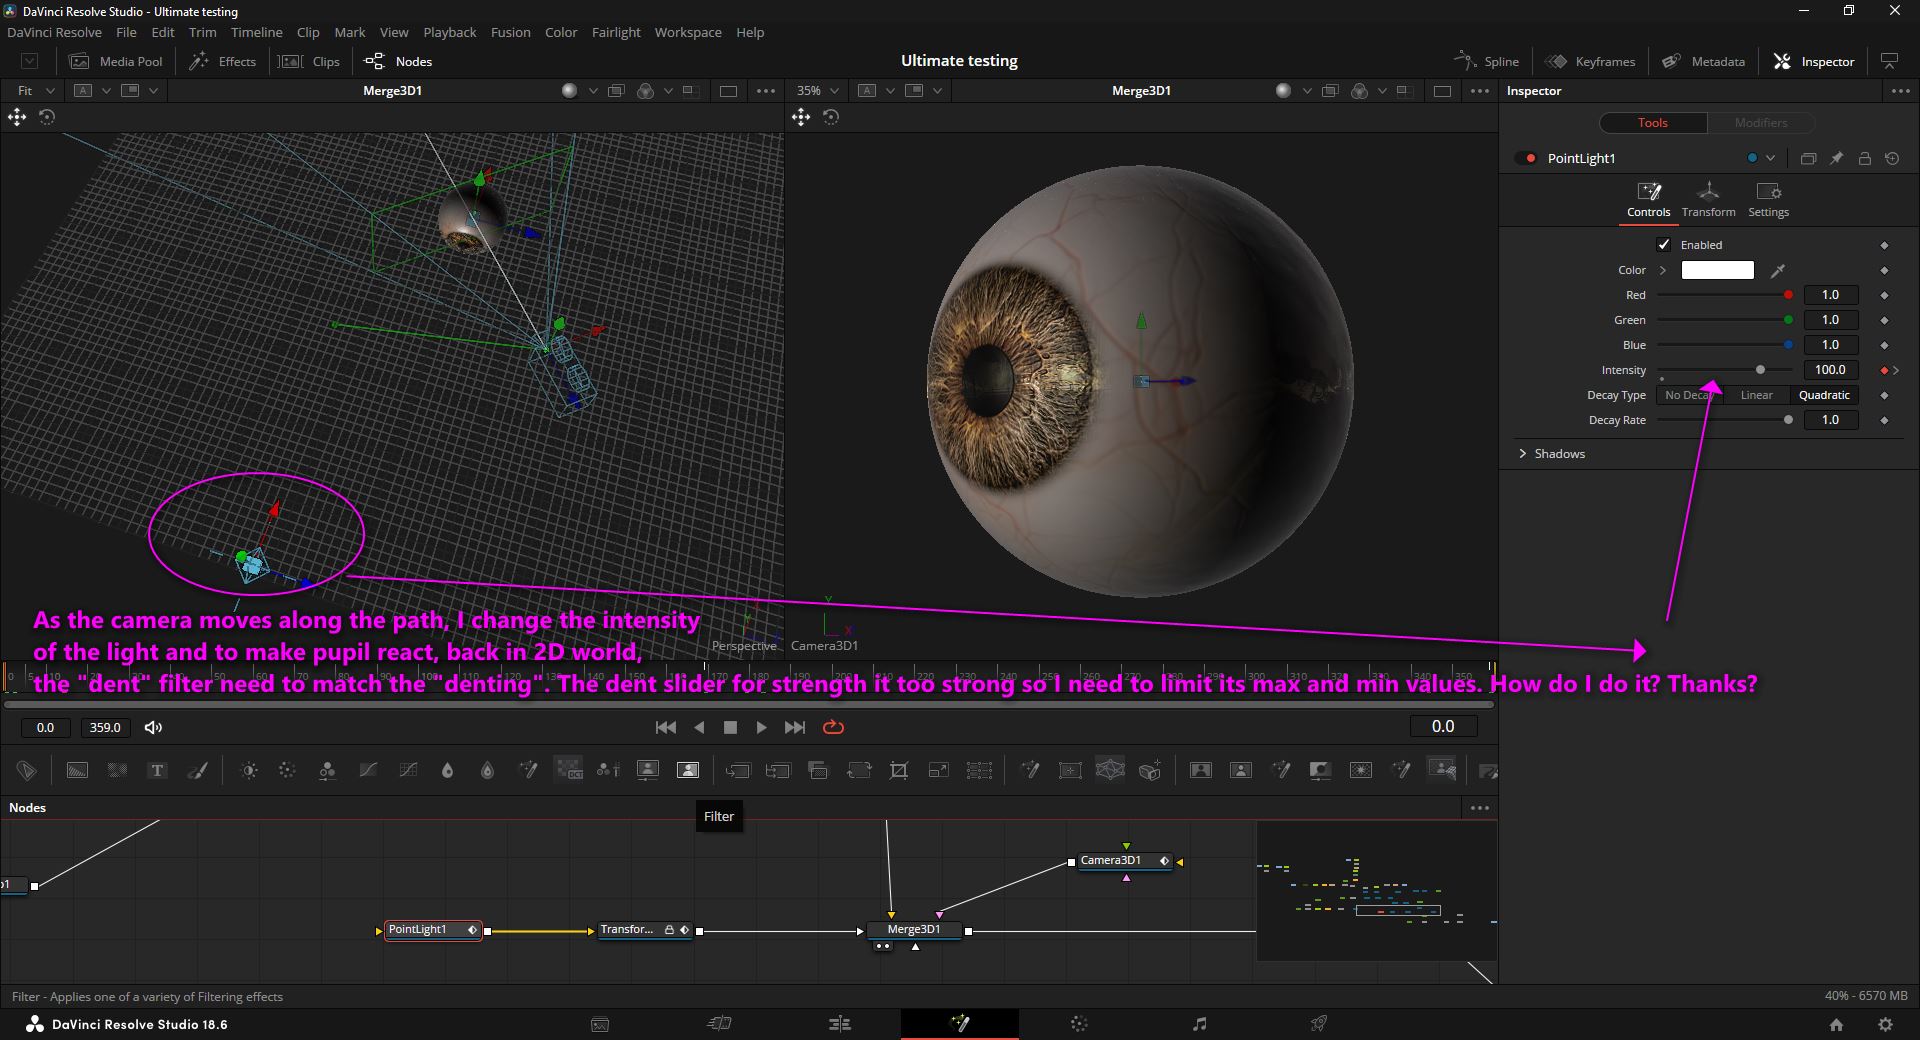Toggle the Inspector panel button

pos(1814,61)
